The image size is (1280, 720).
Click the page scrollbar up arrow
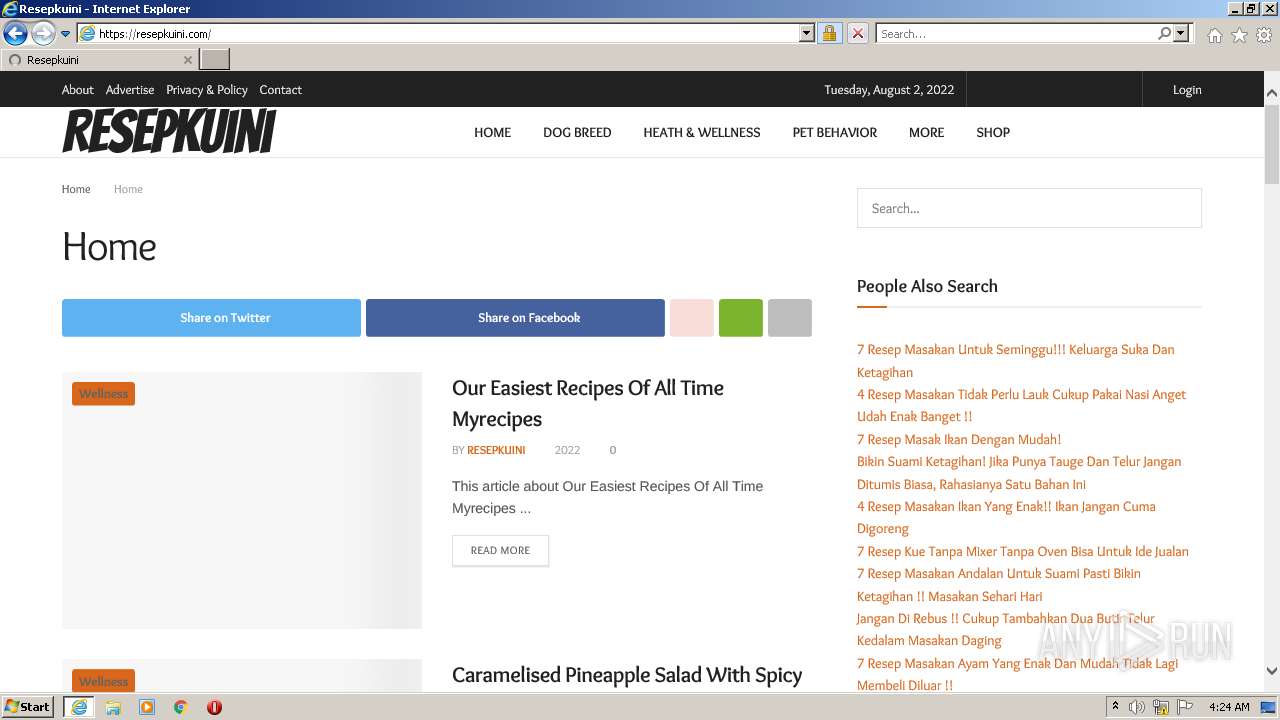point(1271,93)
